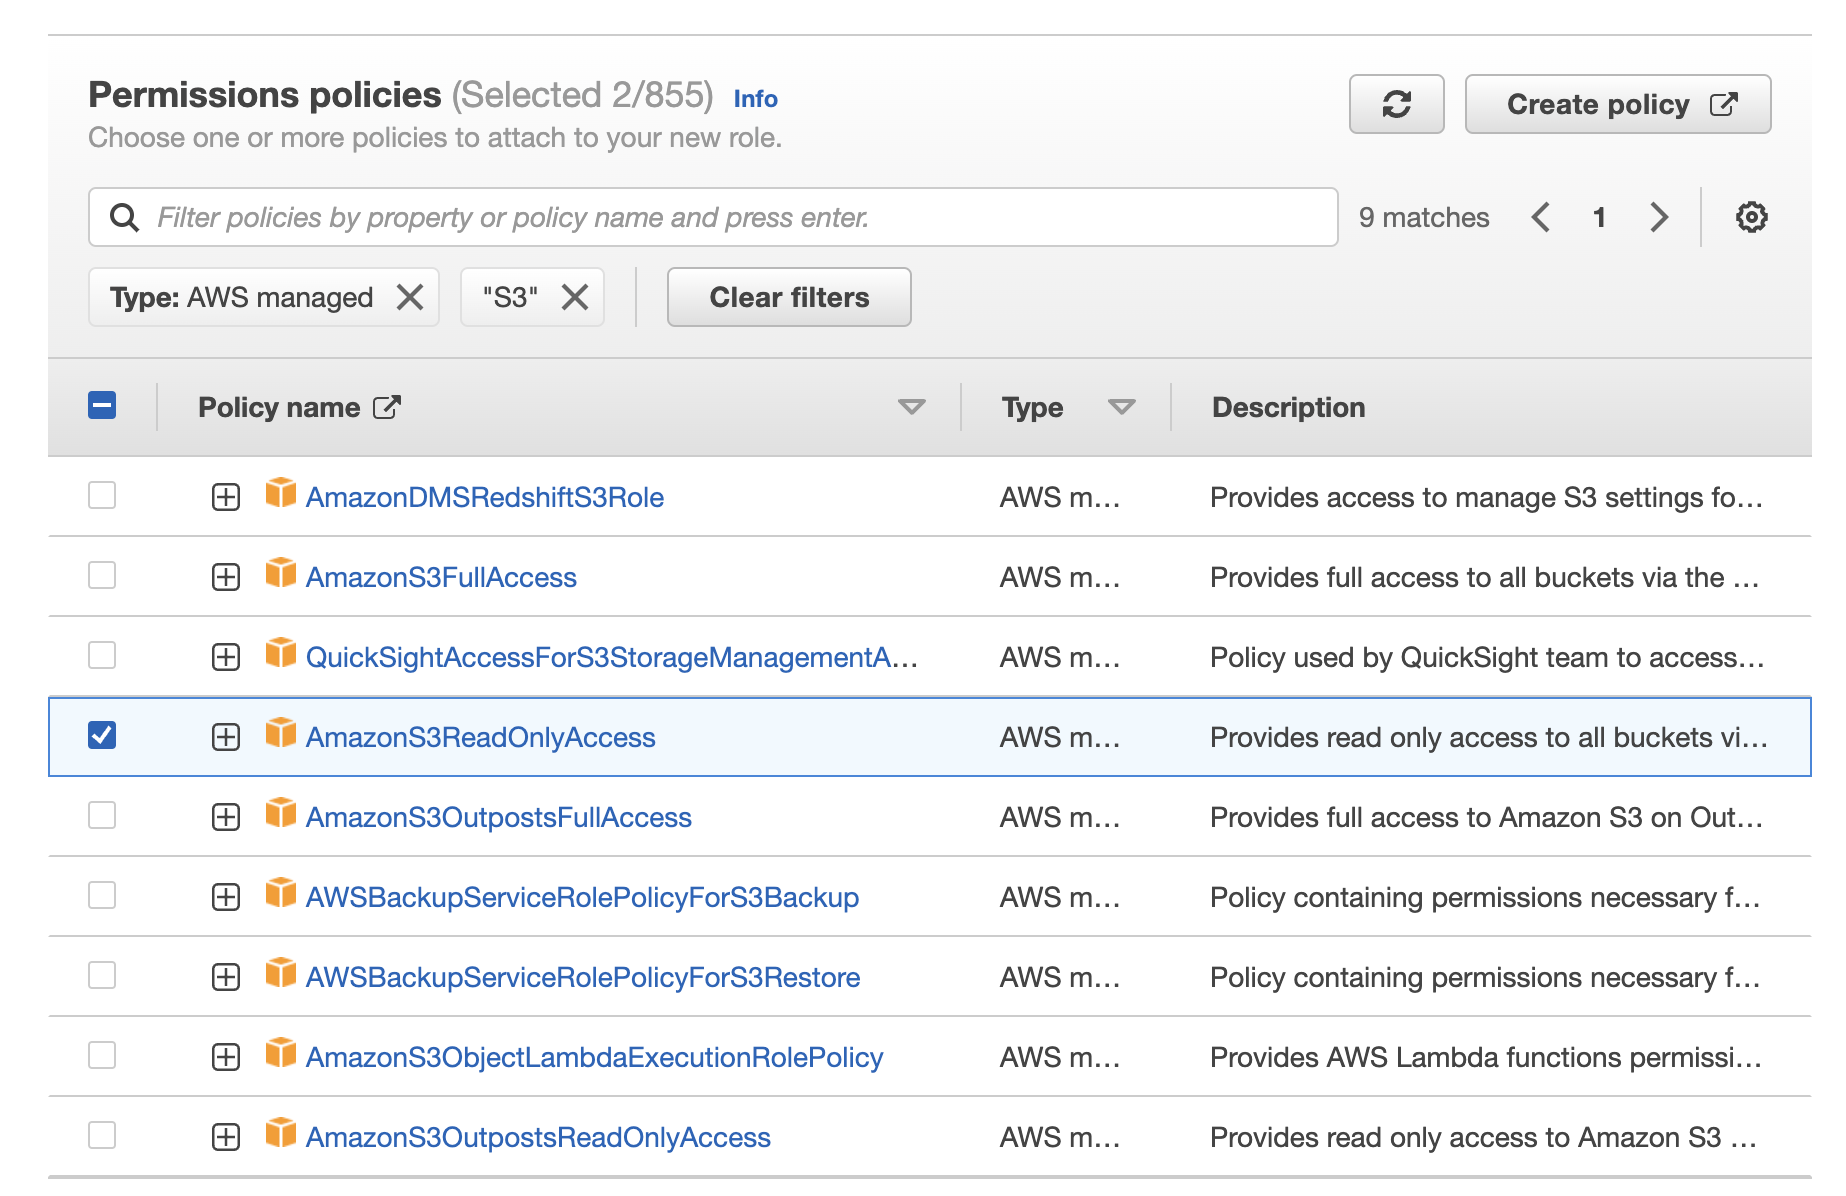
Task: Expand the AWSBackupServiceRolePolicyForS3Backup details
Action: click(x=226, y=897)
